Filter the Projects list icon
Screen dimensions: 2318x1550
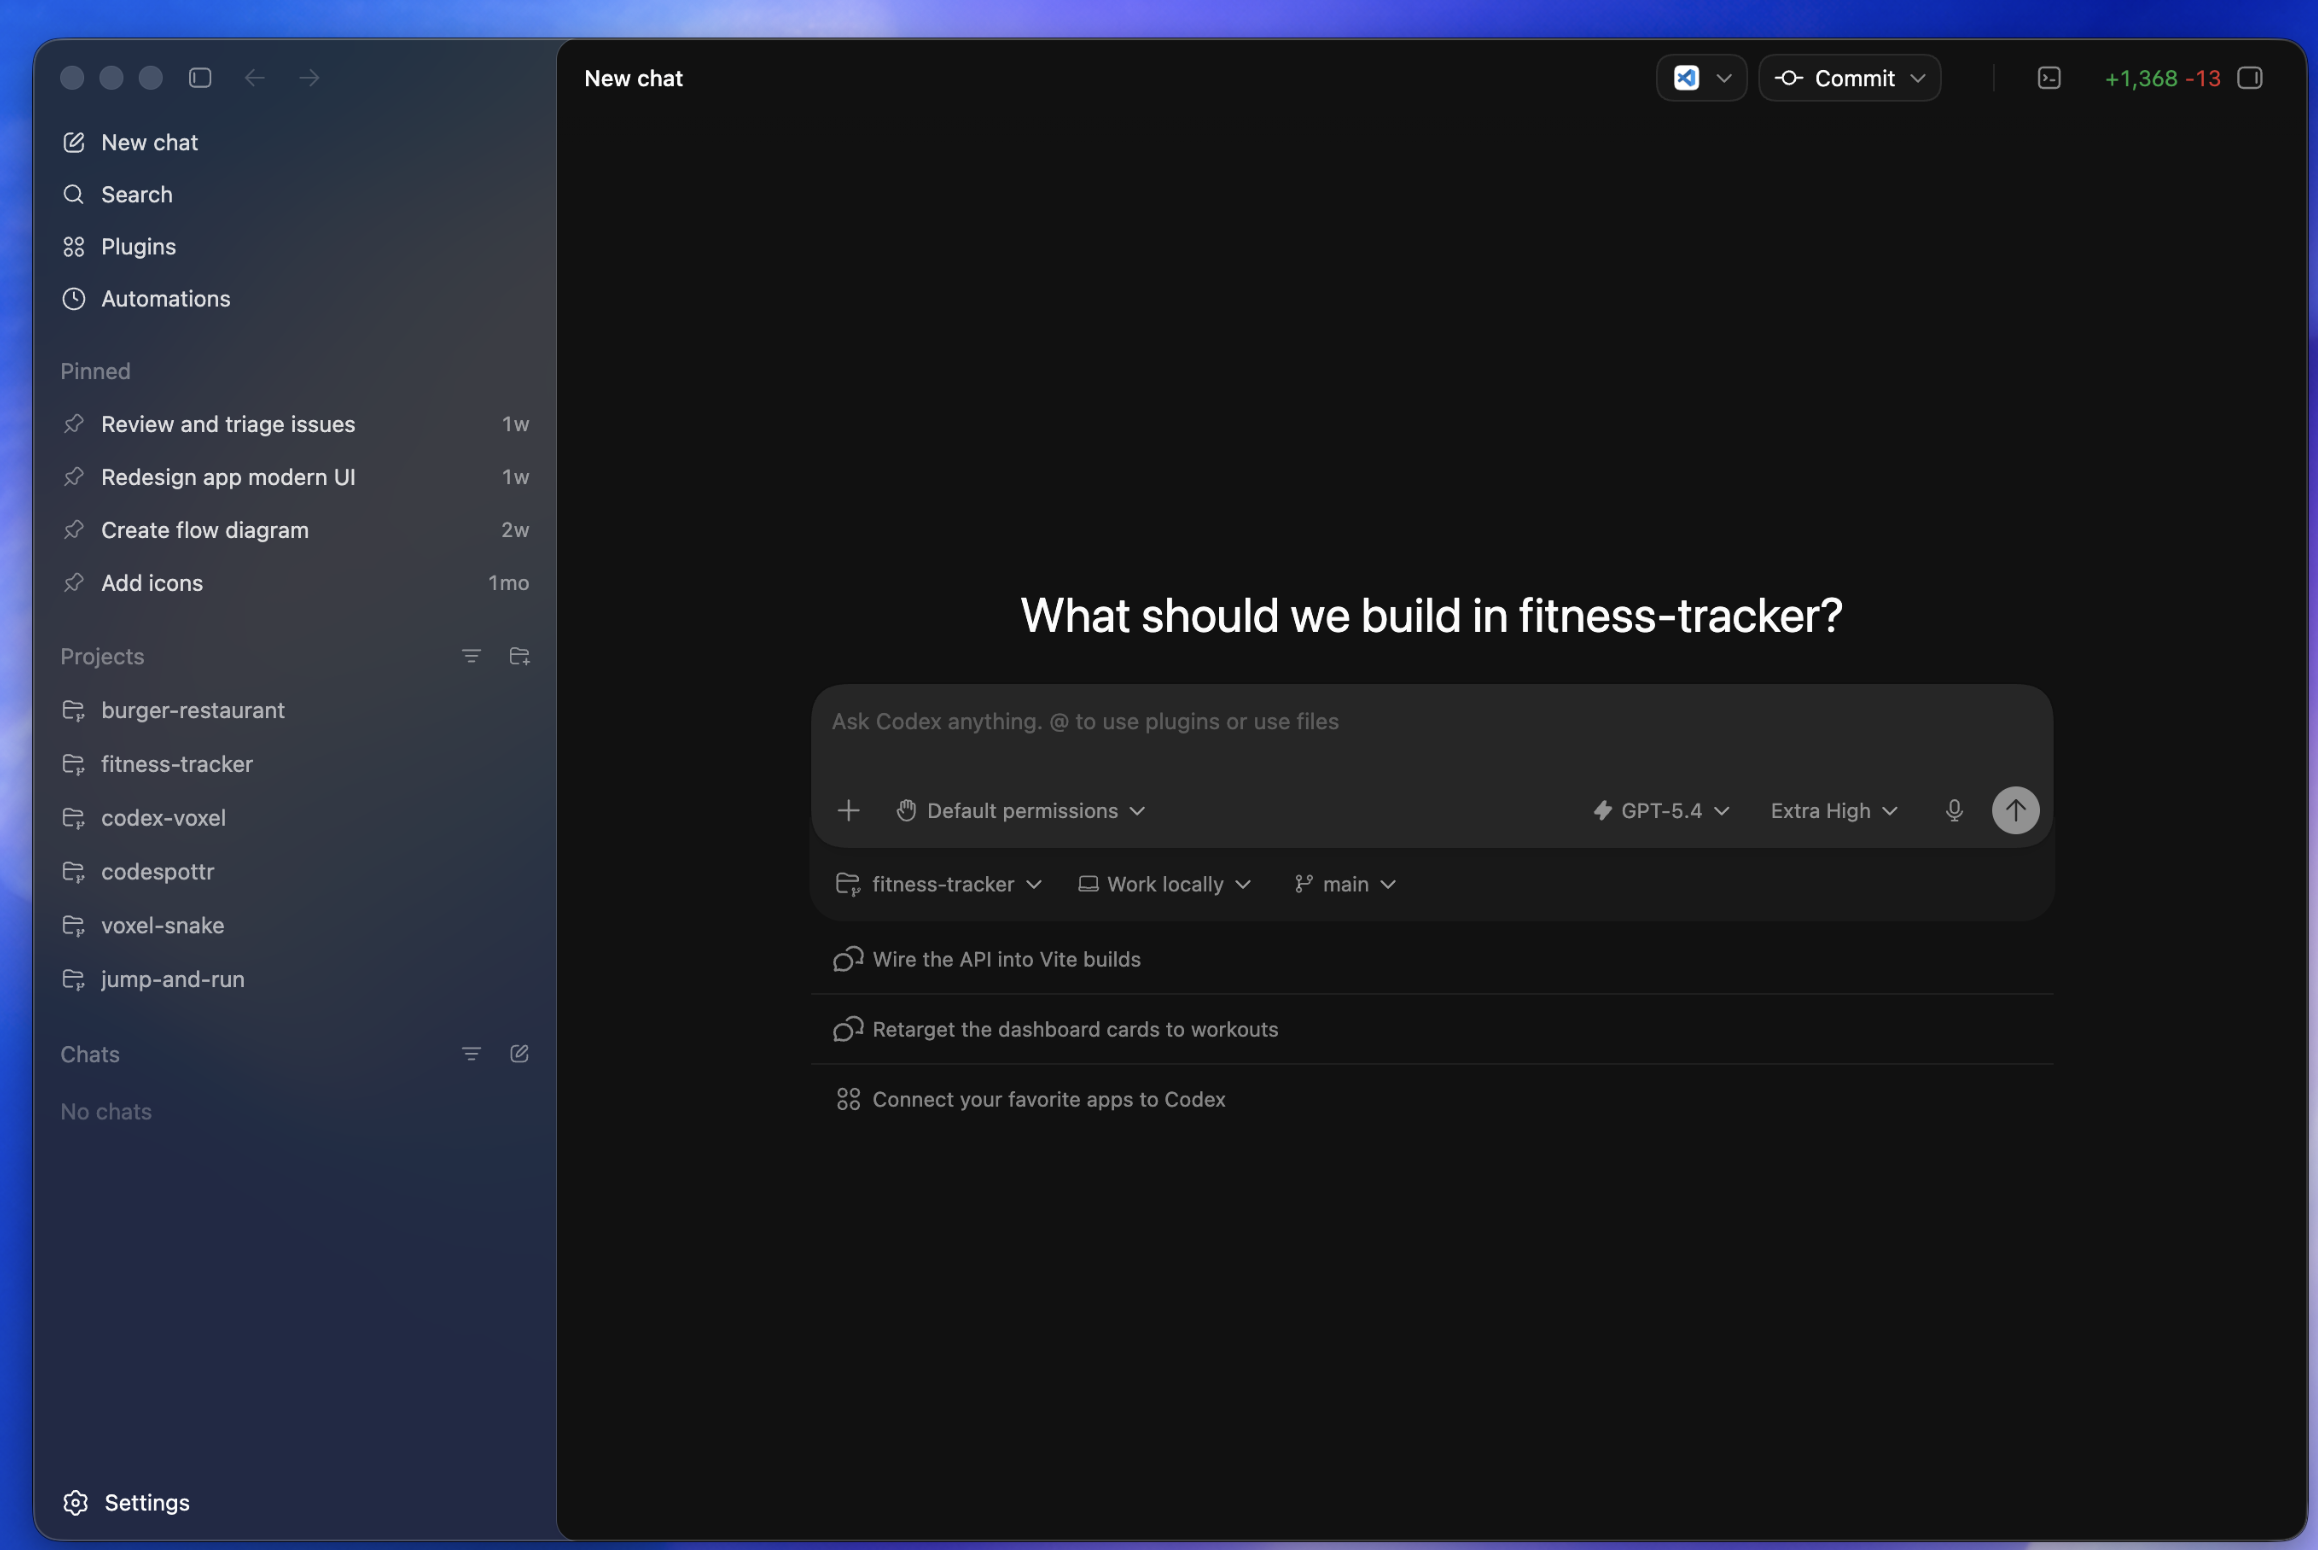(471, 656)
